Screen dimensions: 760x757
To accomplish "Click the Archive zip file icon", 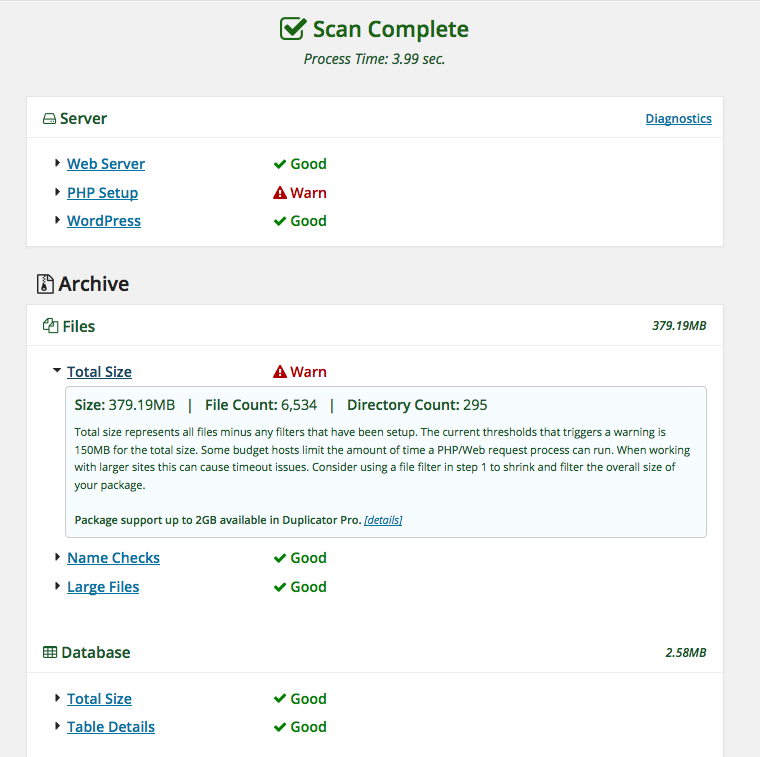I will point(45,284).
